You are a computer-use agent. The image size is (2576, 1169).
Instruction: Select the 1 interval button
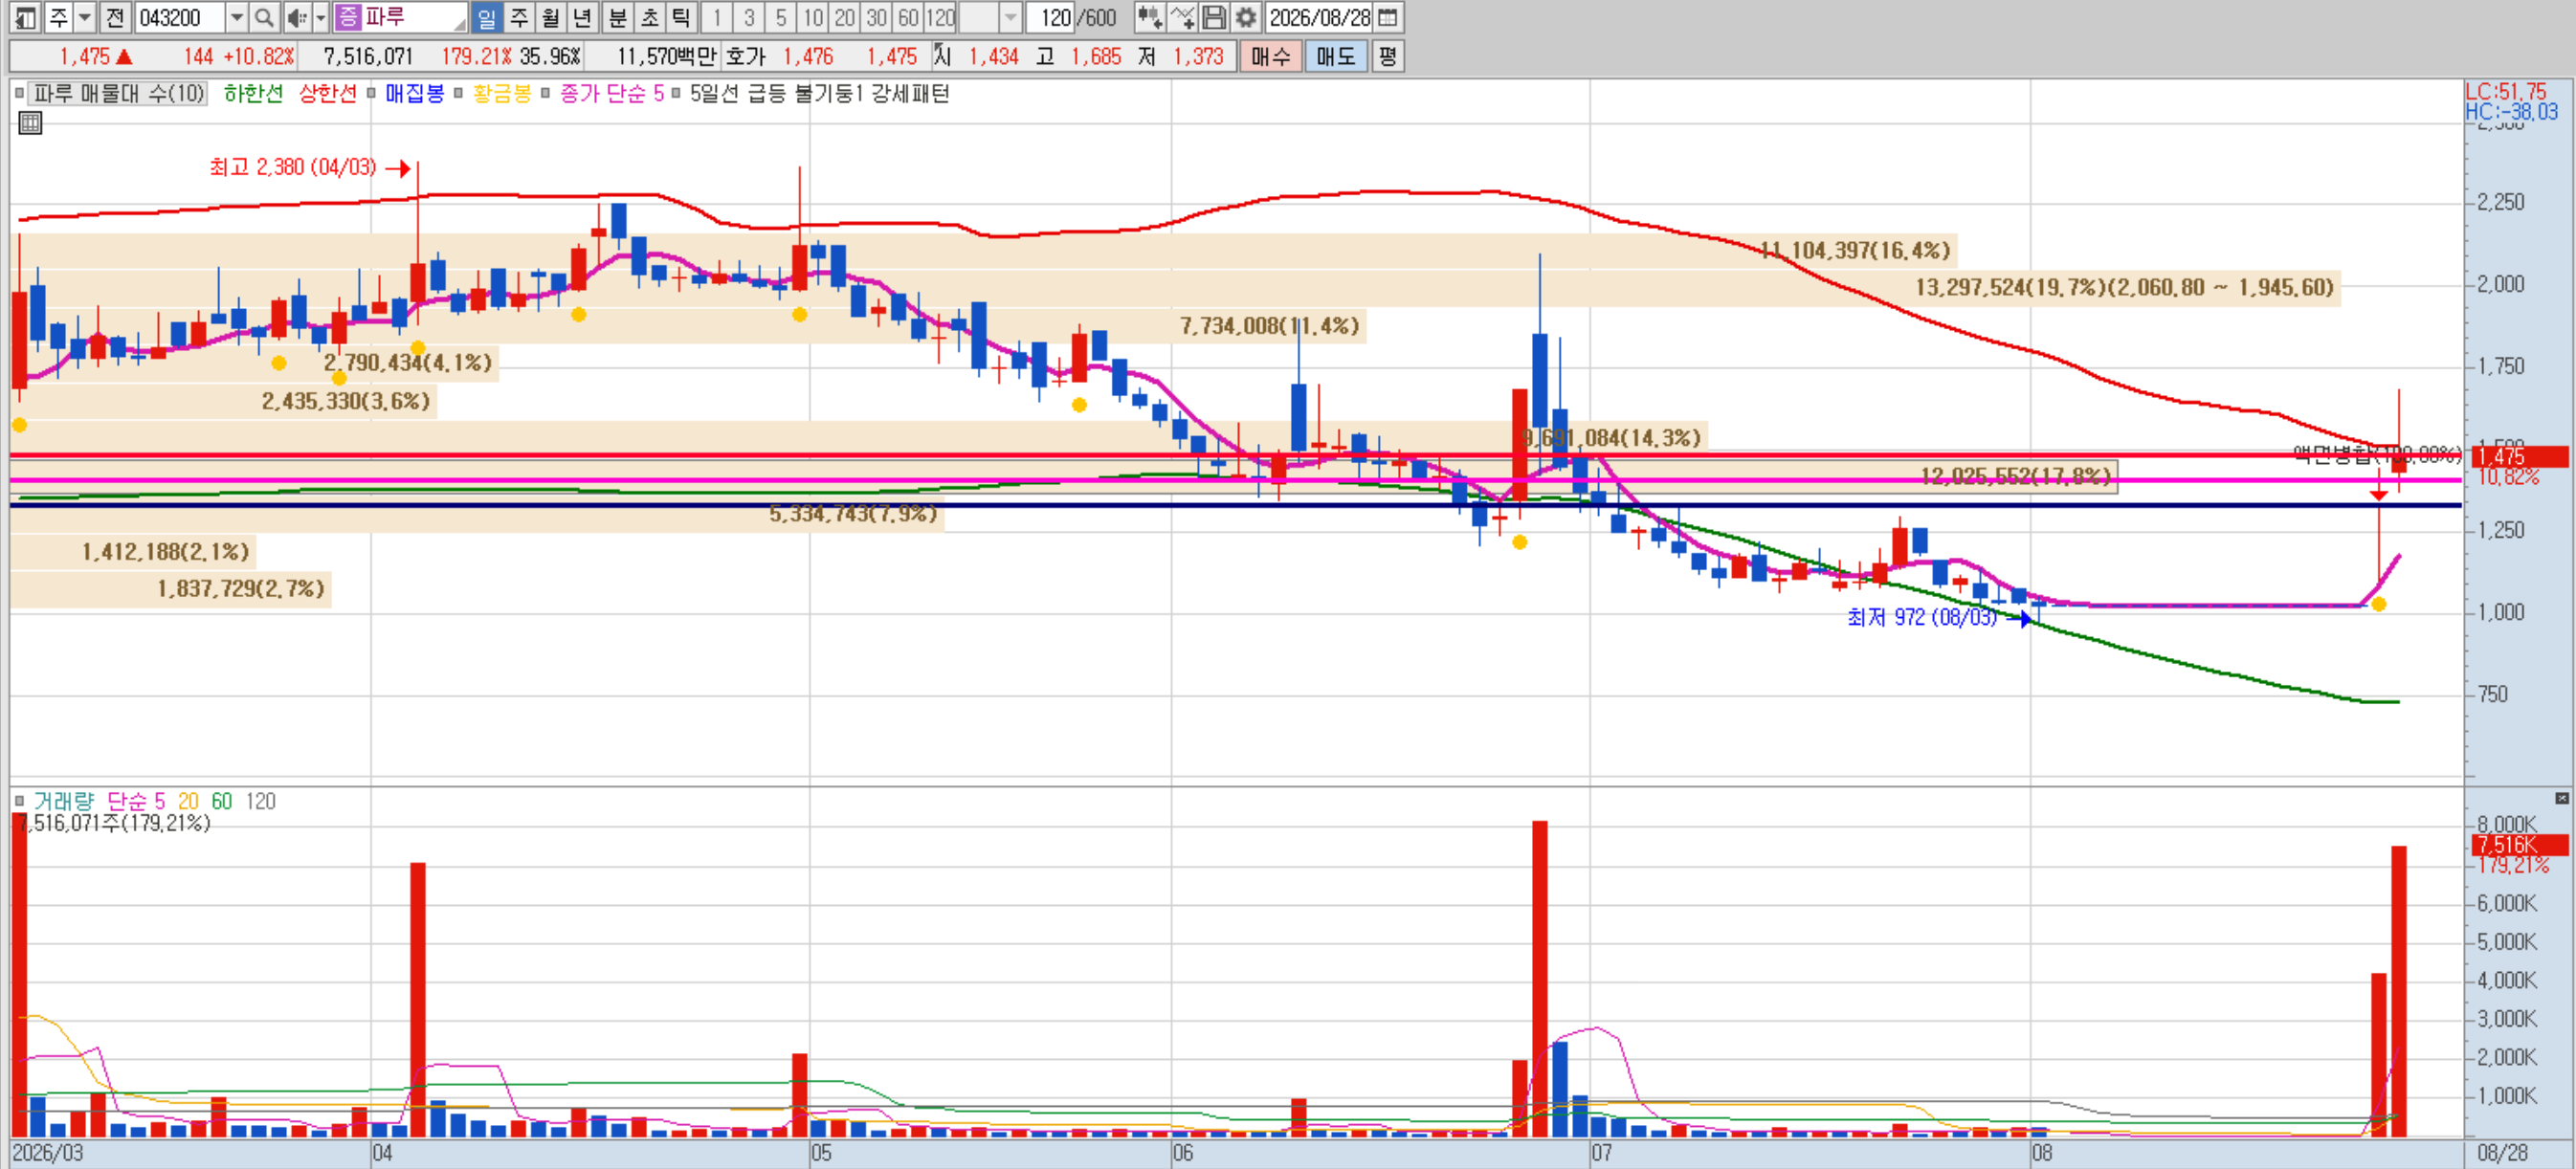(x=717, y=17)
